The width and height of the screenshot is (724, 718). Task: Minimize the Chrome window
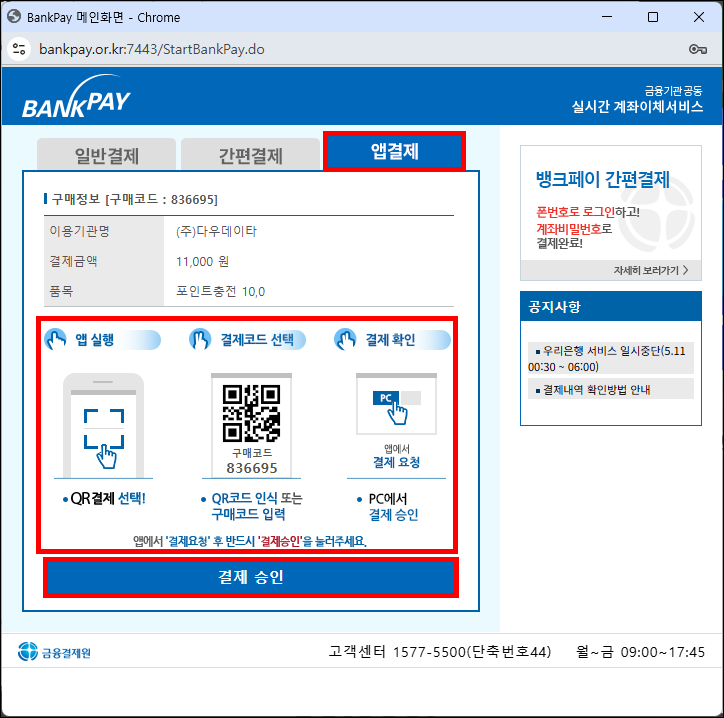click(607, 17)
